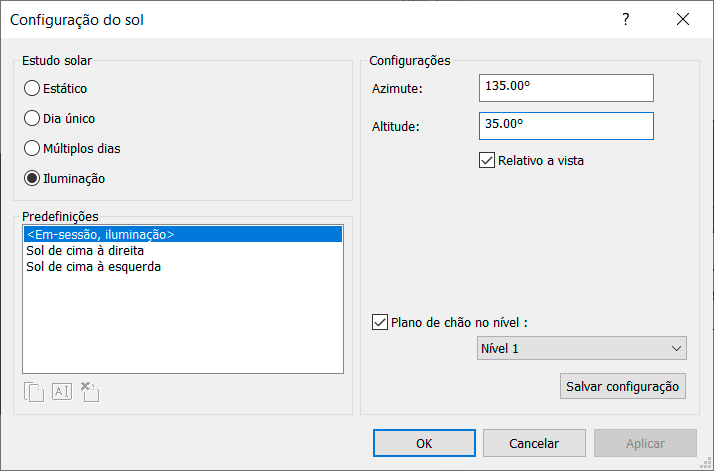
Task: Click the rename preset icon
Action: (x=62, y=392)
